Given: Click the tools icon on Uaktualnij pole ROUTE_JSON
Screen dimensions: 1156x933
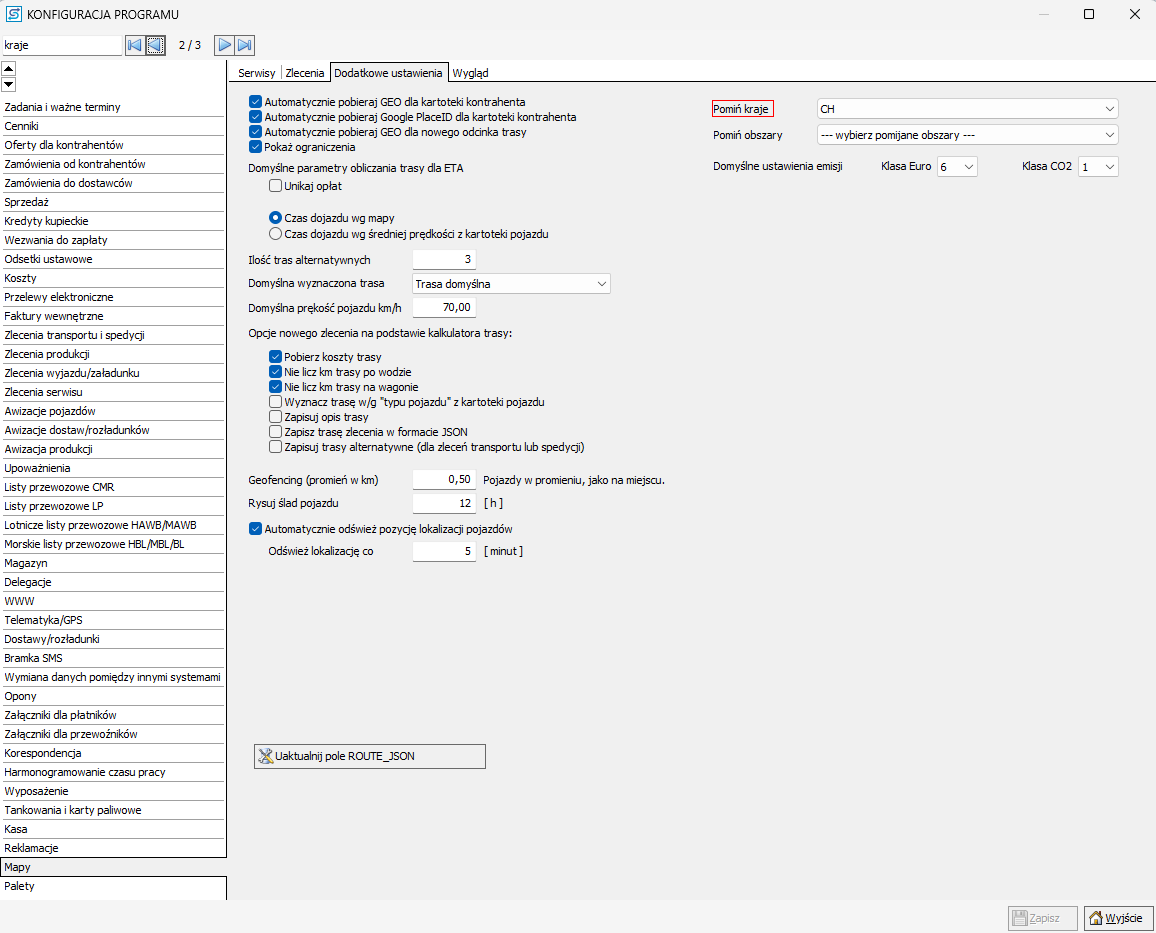Looking at the screenshot, I should click(266, 756).
